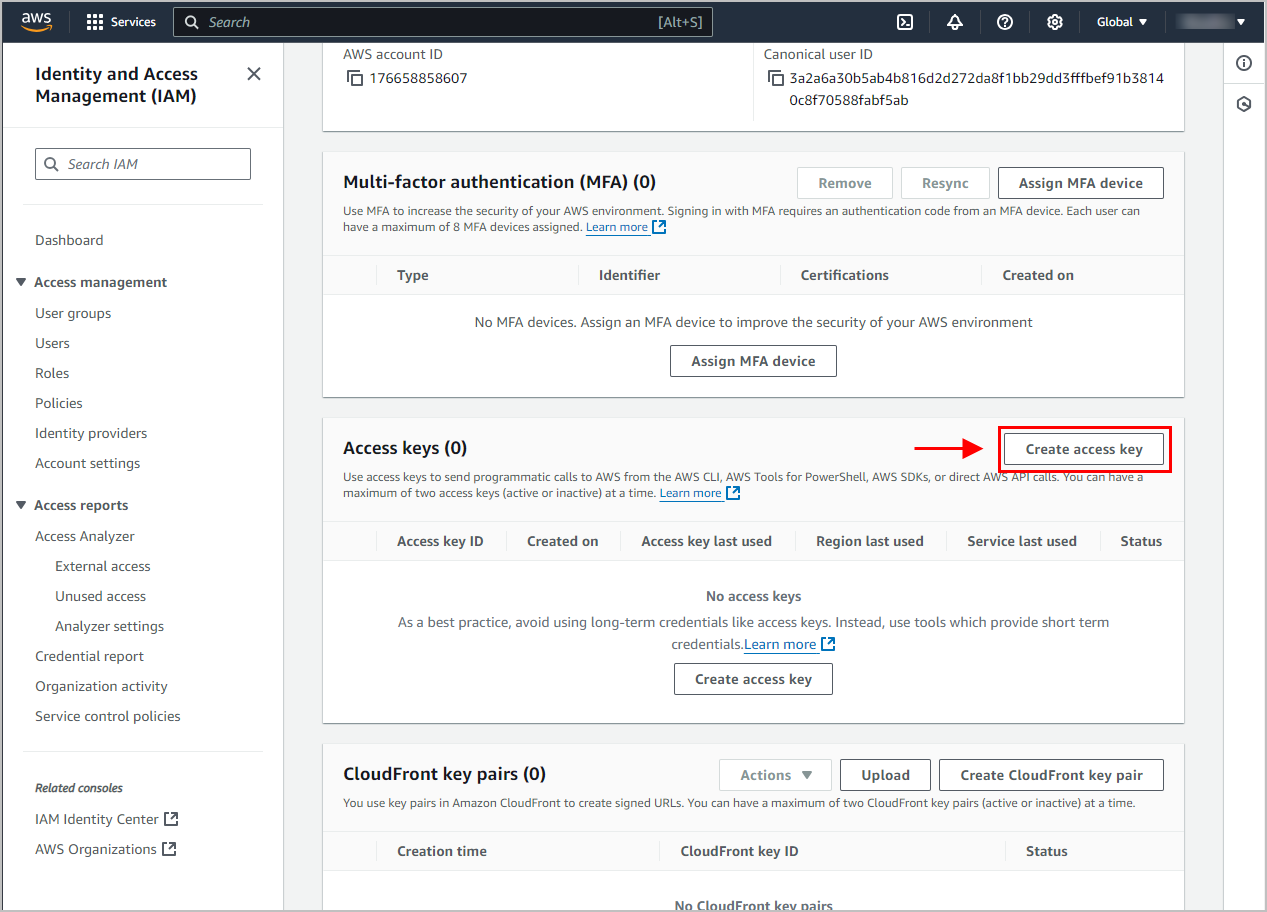Open the settings gear icon
Image resolution: width=1267 pixels, height=912 pixels.
[1054, 22]
